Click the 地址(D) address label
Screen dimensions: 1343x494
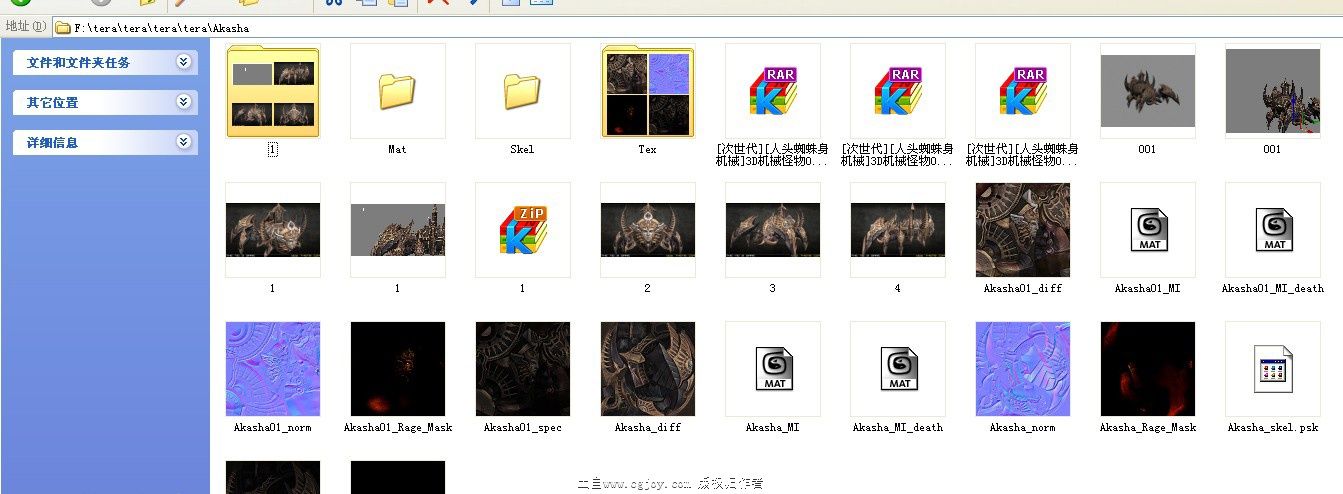pyautogui.click(x=25, y=27)
